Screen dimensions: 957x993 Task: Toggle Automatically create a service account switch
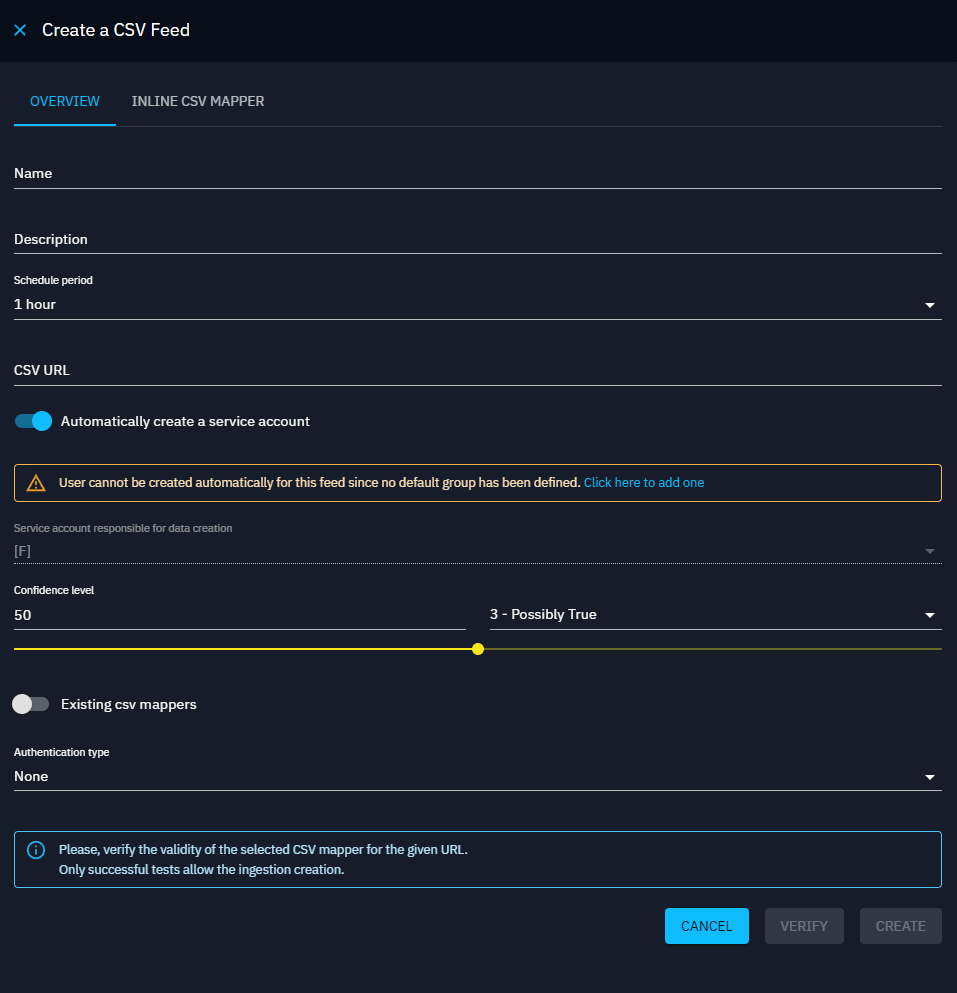click(33, 421)
